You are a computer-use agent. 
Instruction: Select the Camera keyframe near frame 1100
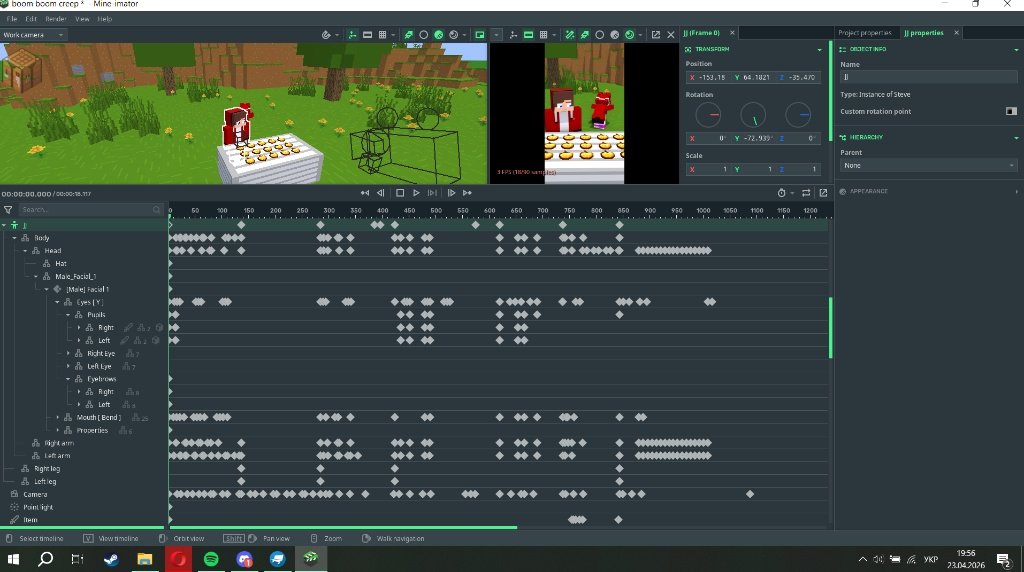pyautogui.click(x=750, y=494)
